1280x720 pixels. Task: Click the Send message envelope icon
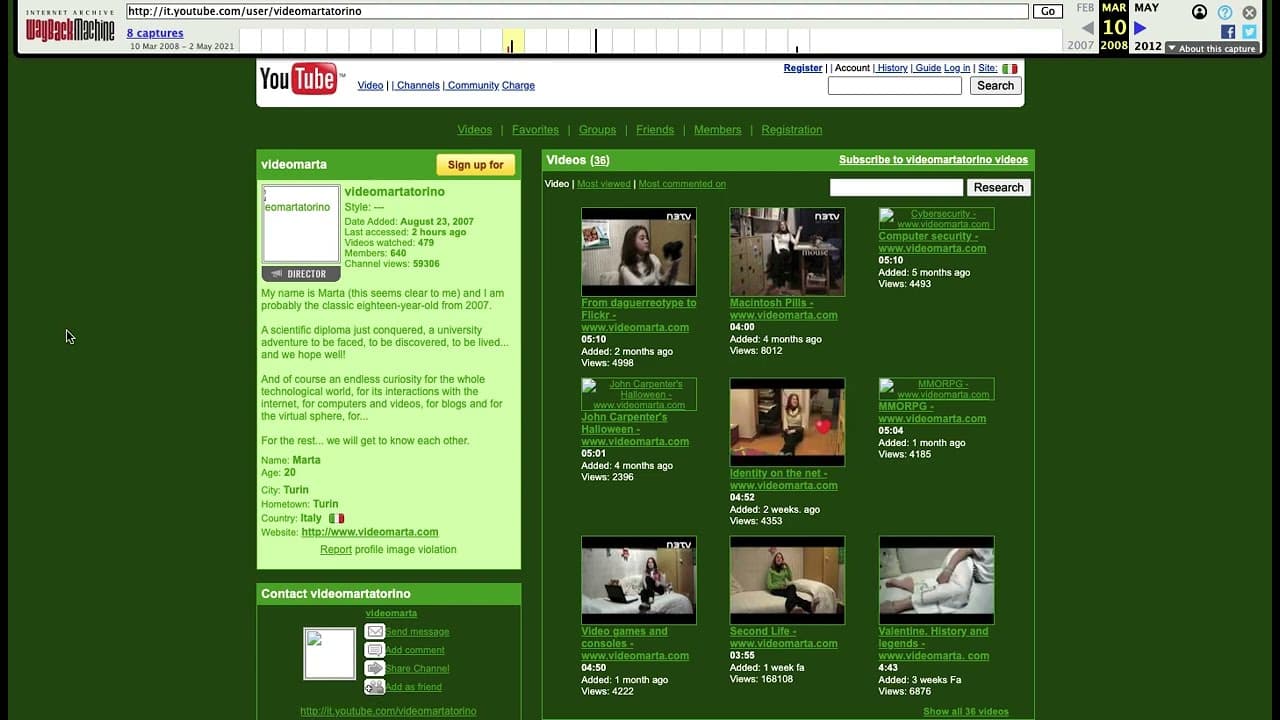tap(375, 631)
